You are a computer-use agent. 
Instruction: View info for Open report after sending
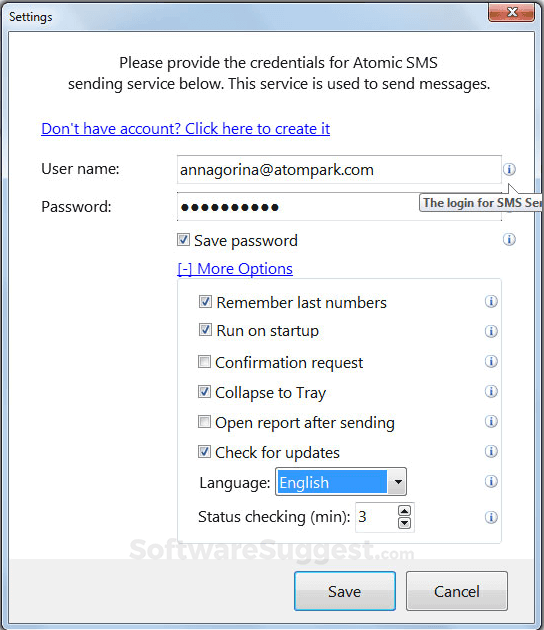pos(491,421)
